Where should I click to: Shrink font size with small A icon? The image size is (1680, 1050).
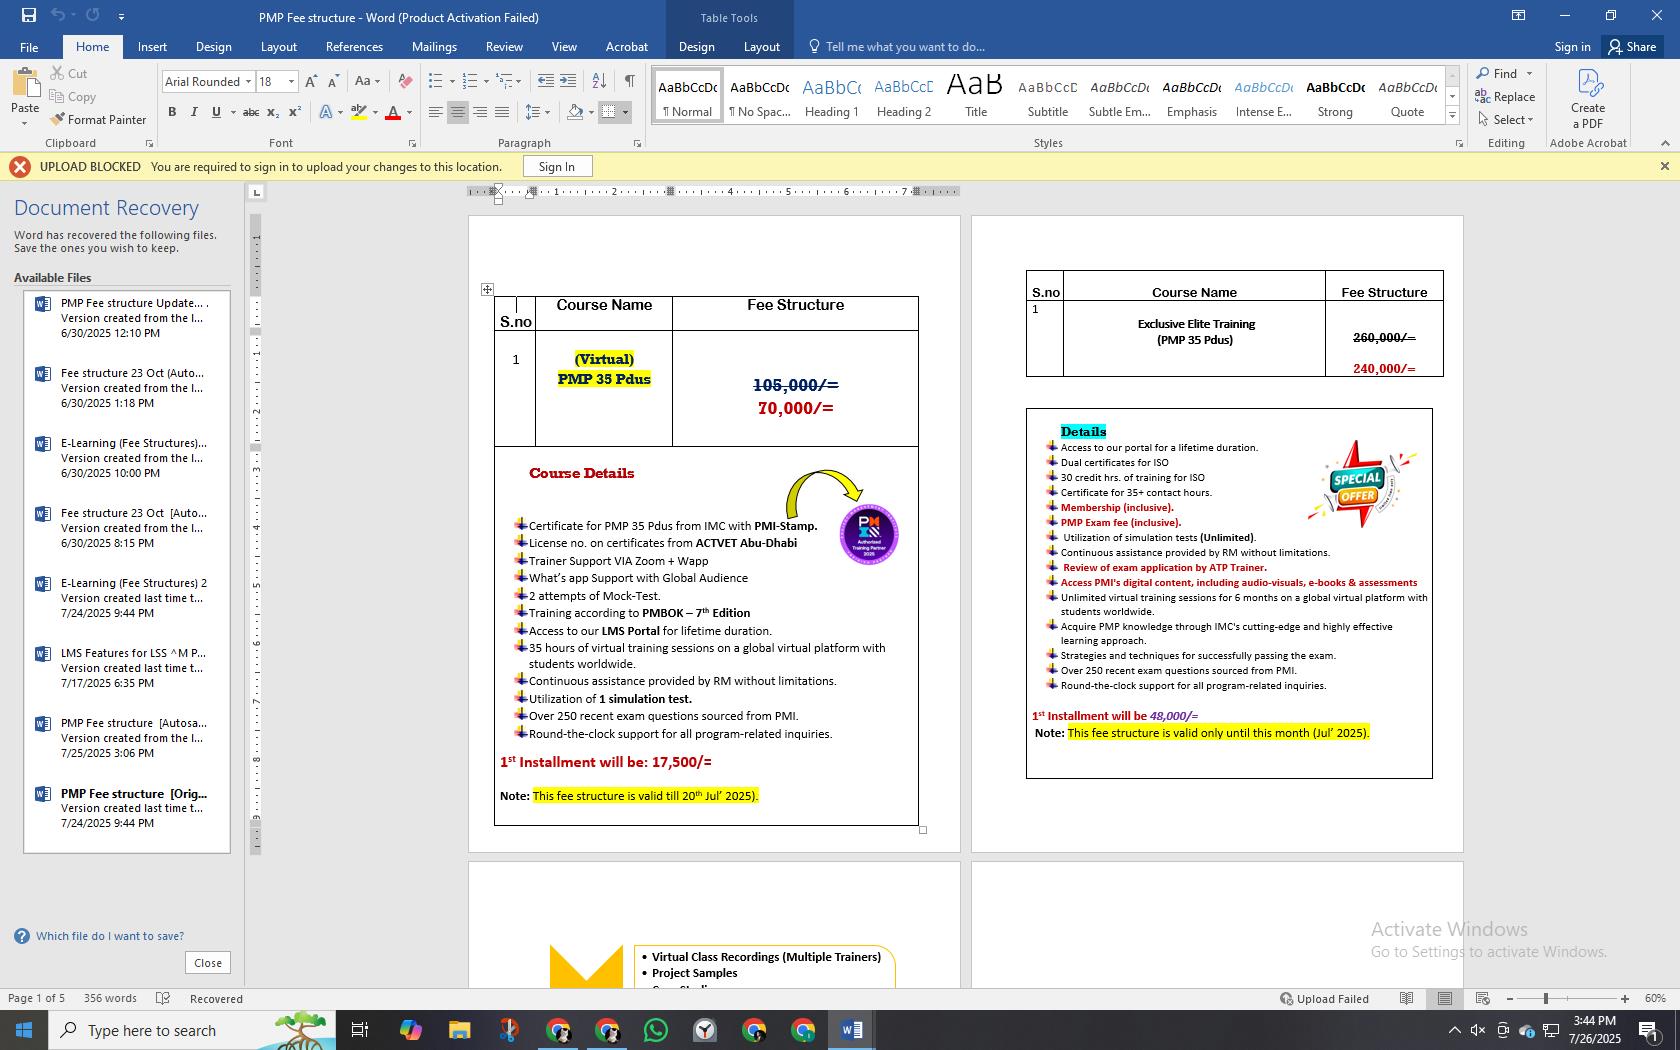click(332, 81)
